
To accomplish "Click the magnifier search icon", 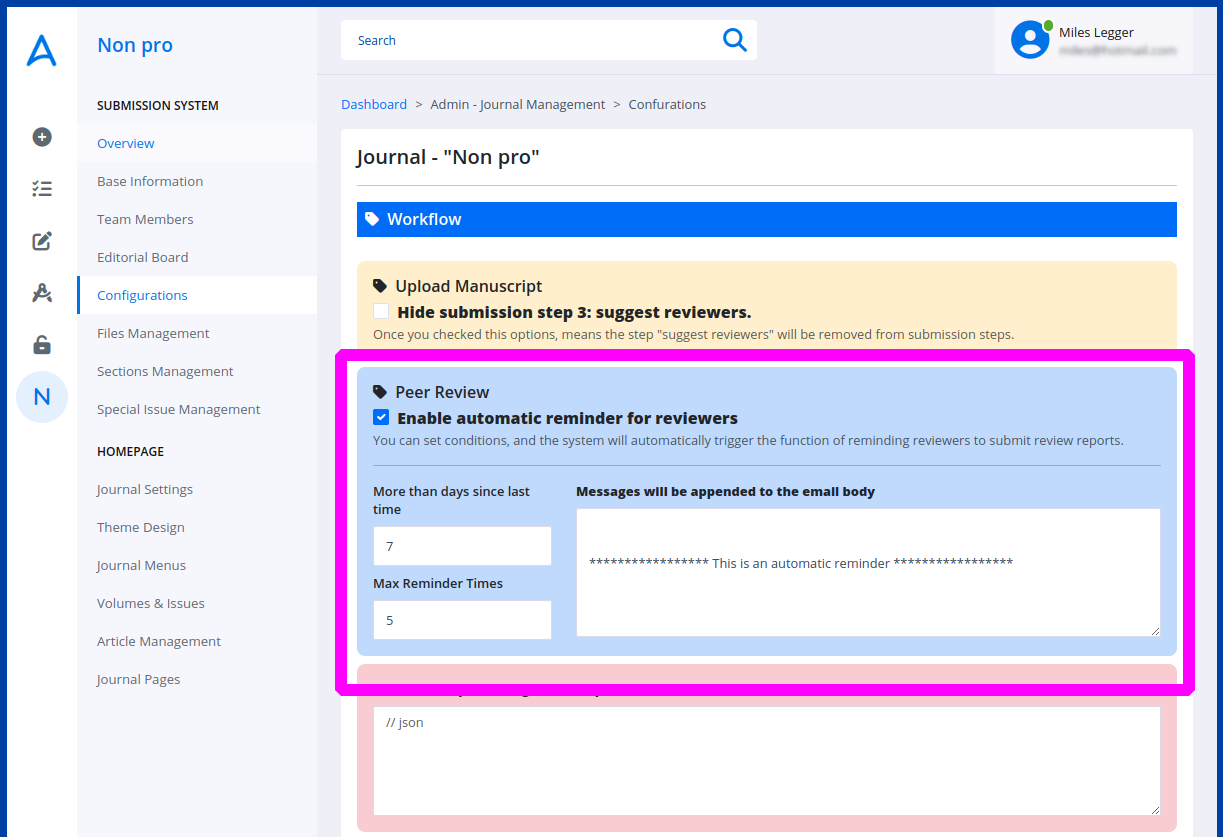I will (x=734, y=40).
